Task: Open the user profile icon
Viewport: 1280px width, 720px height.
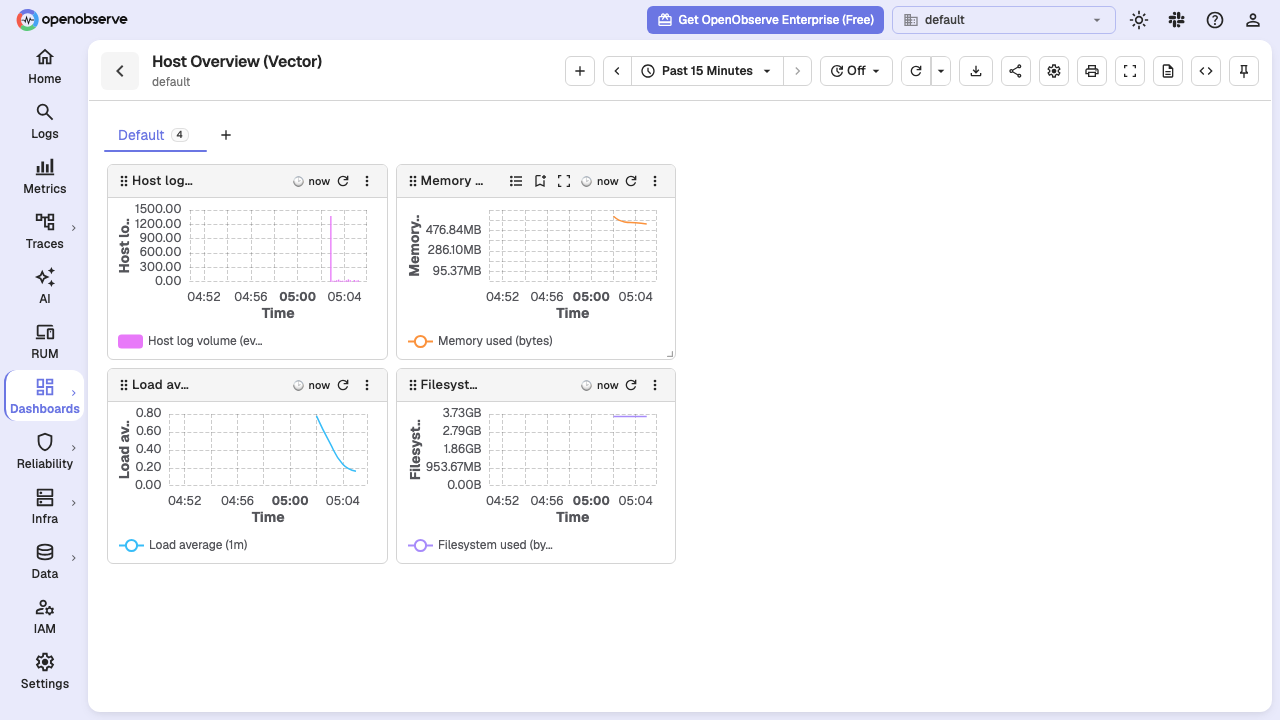Action: pyautogui.click(x=1253, y=20)
